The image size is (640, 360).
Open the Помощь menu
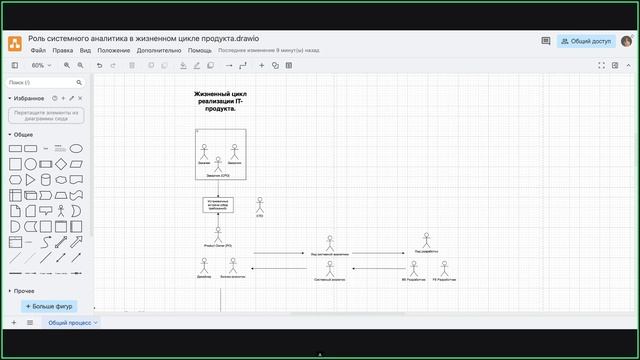[200, 51]
